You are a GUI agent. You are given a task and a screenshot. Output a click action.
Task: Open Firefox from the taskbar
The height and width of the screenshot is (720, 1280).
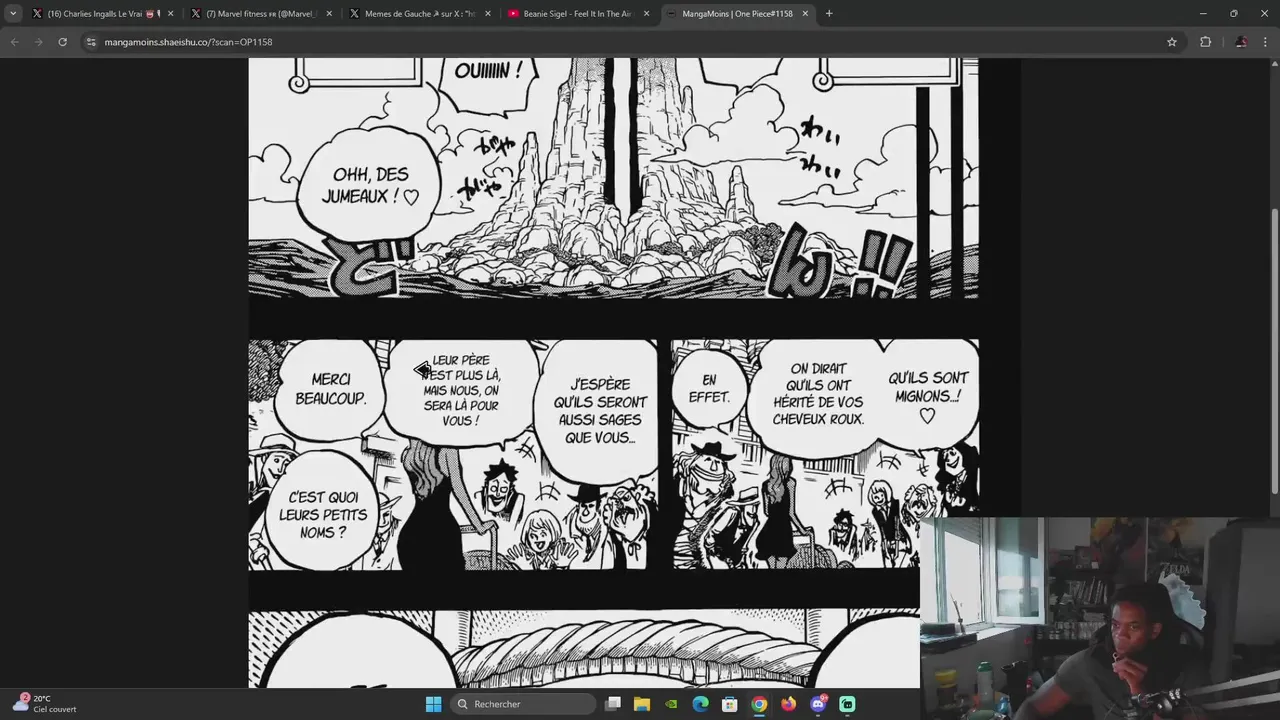[788, 704]
